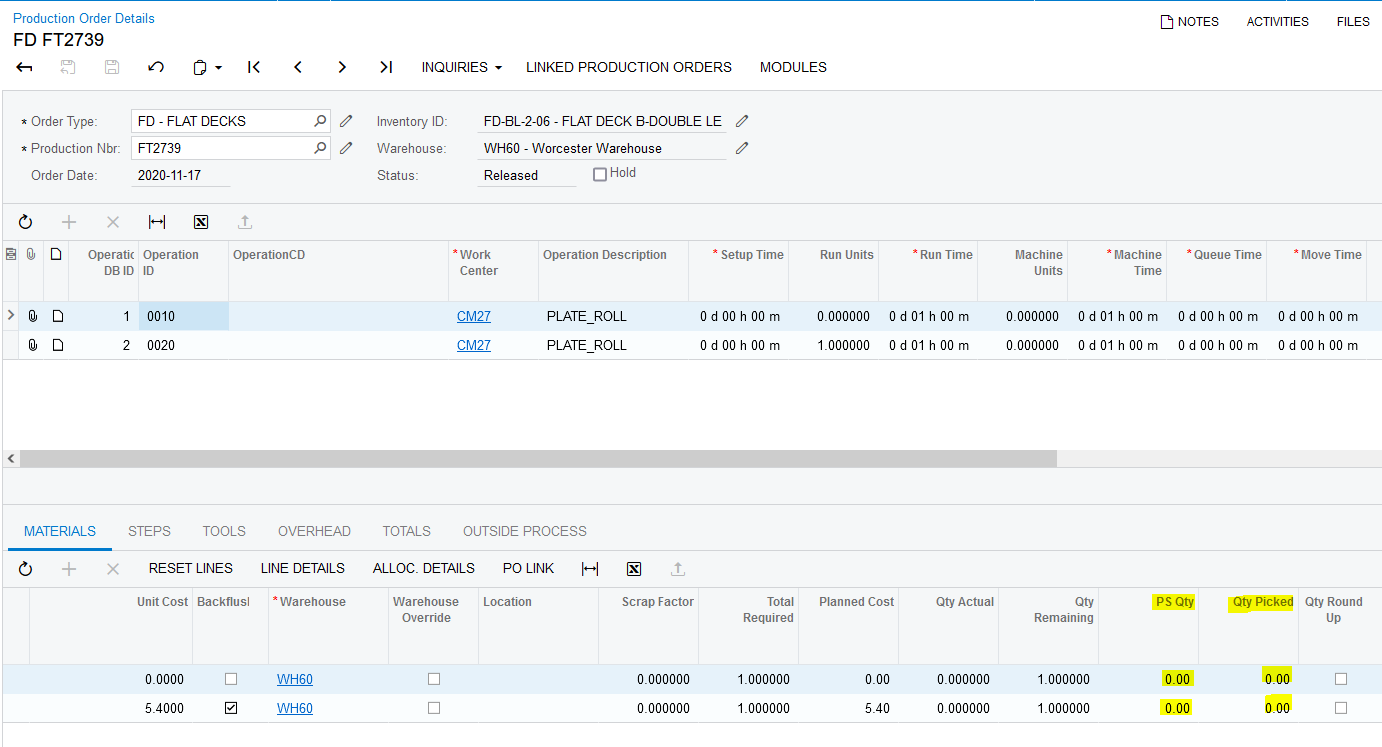Switch to the Overhead tab

point(314,531)
